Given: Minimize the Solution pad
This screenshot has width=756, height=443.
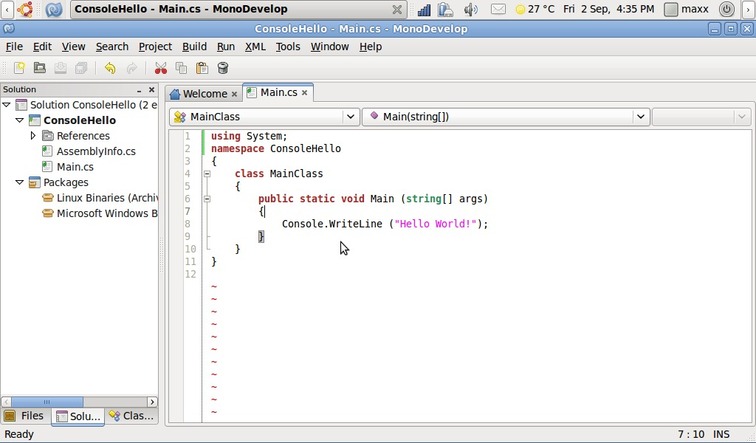Looking at the screenshot, I should 139,90.
